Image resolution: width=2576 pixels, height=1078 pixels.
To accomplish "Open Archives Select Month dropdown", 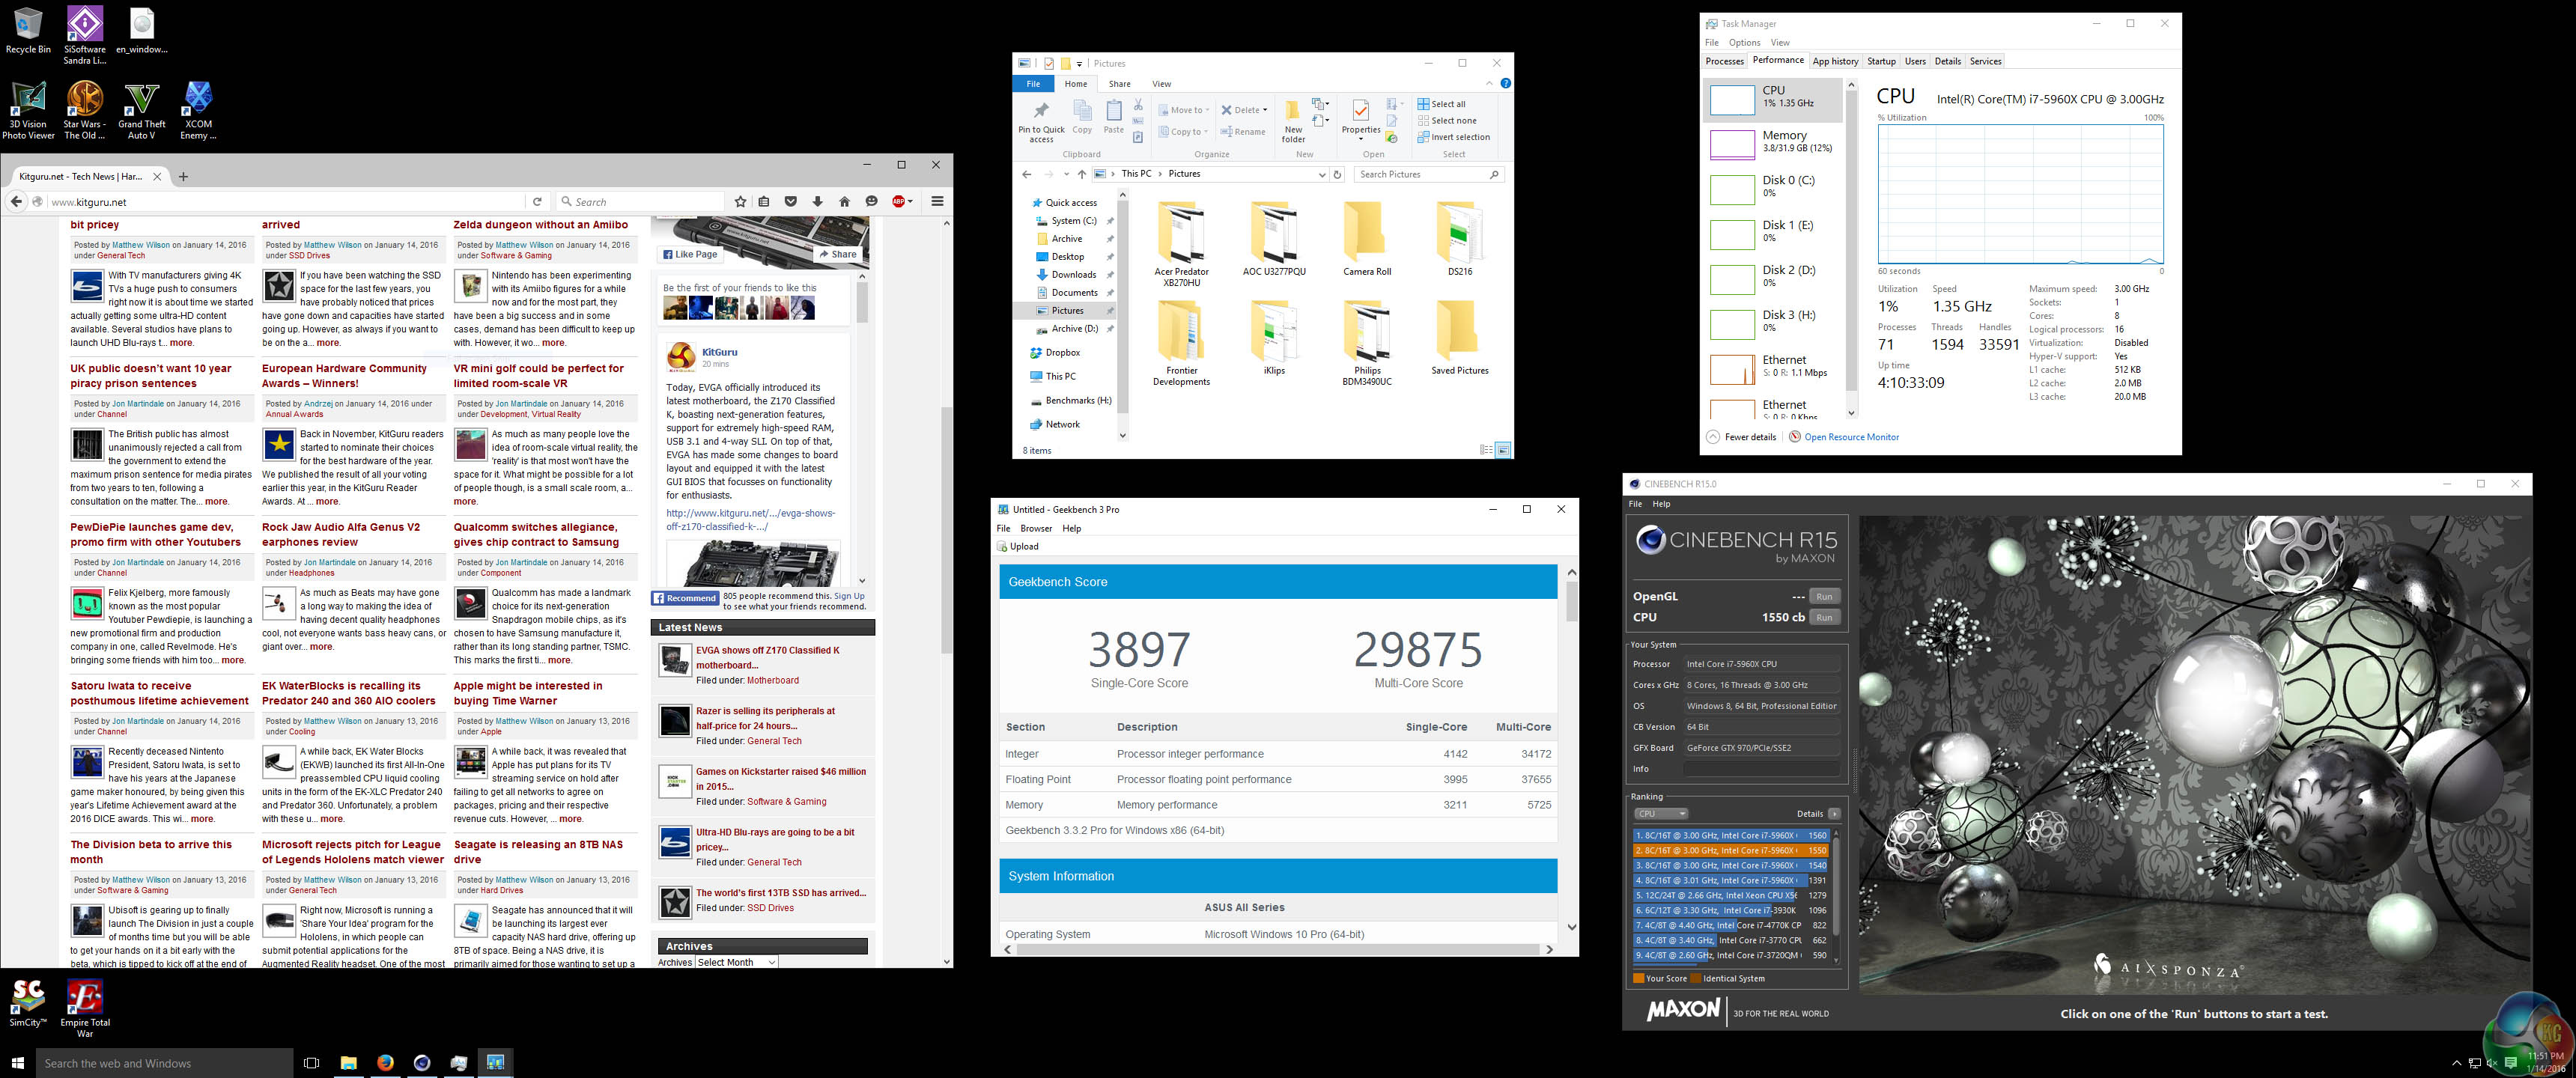I will [736, 962].
